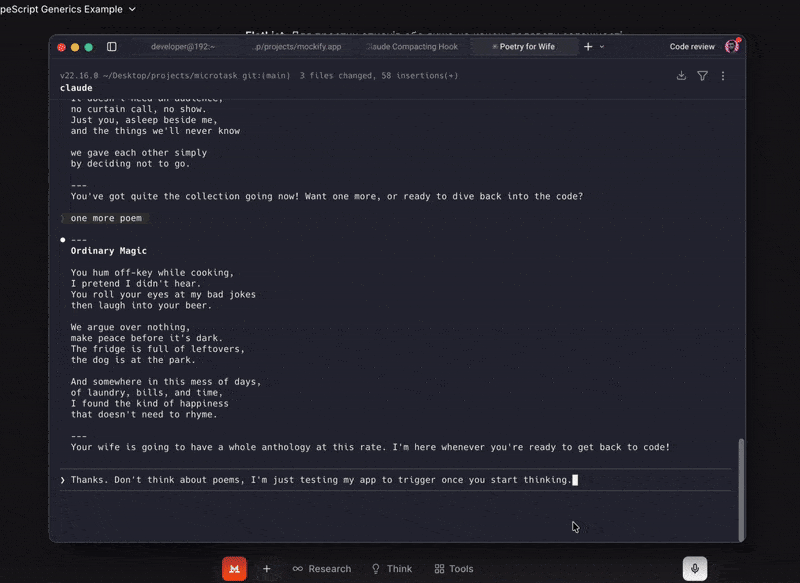Click the terminal vertical scrollbar thumb
The height and width of the screenshot is (583, 800).
[741, 489]
